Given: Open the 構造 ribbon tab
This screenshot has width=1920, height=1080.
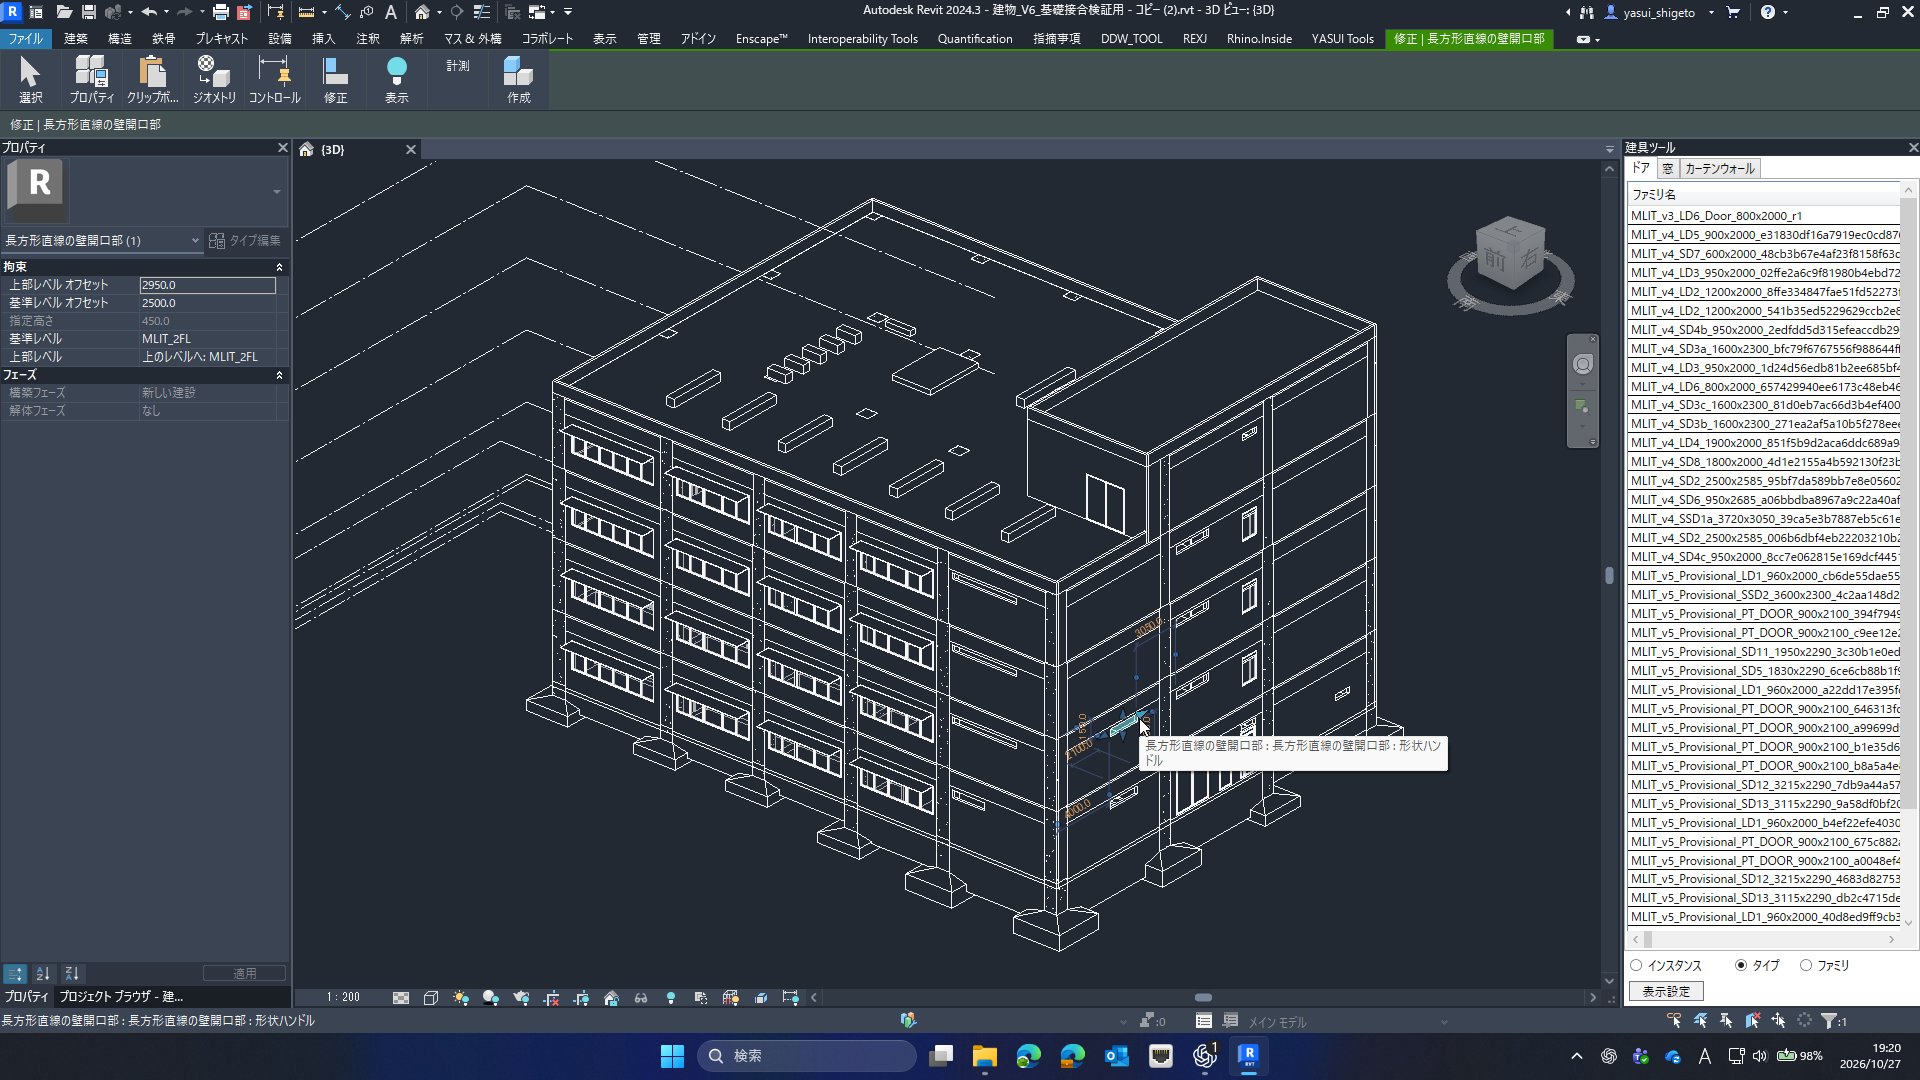Looking at the screenshot, I should pyautogui.click(x=120, y=39).
